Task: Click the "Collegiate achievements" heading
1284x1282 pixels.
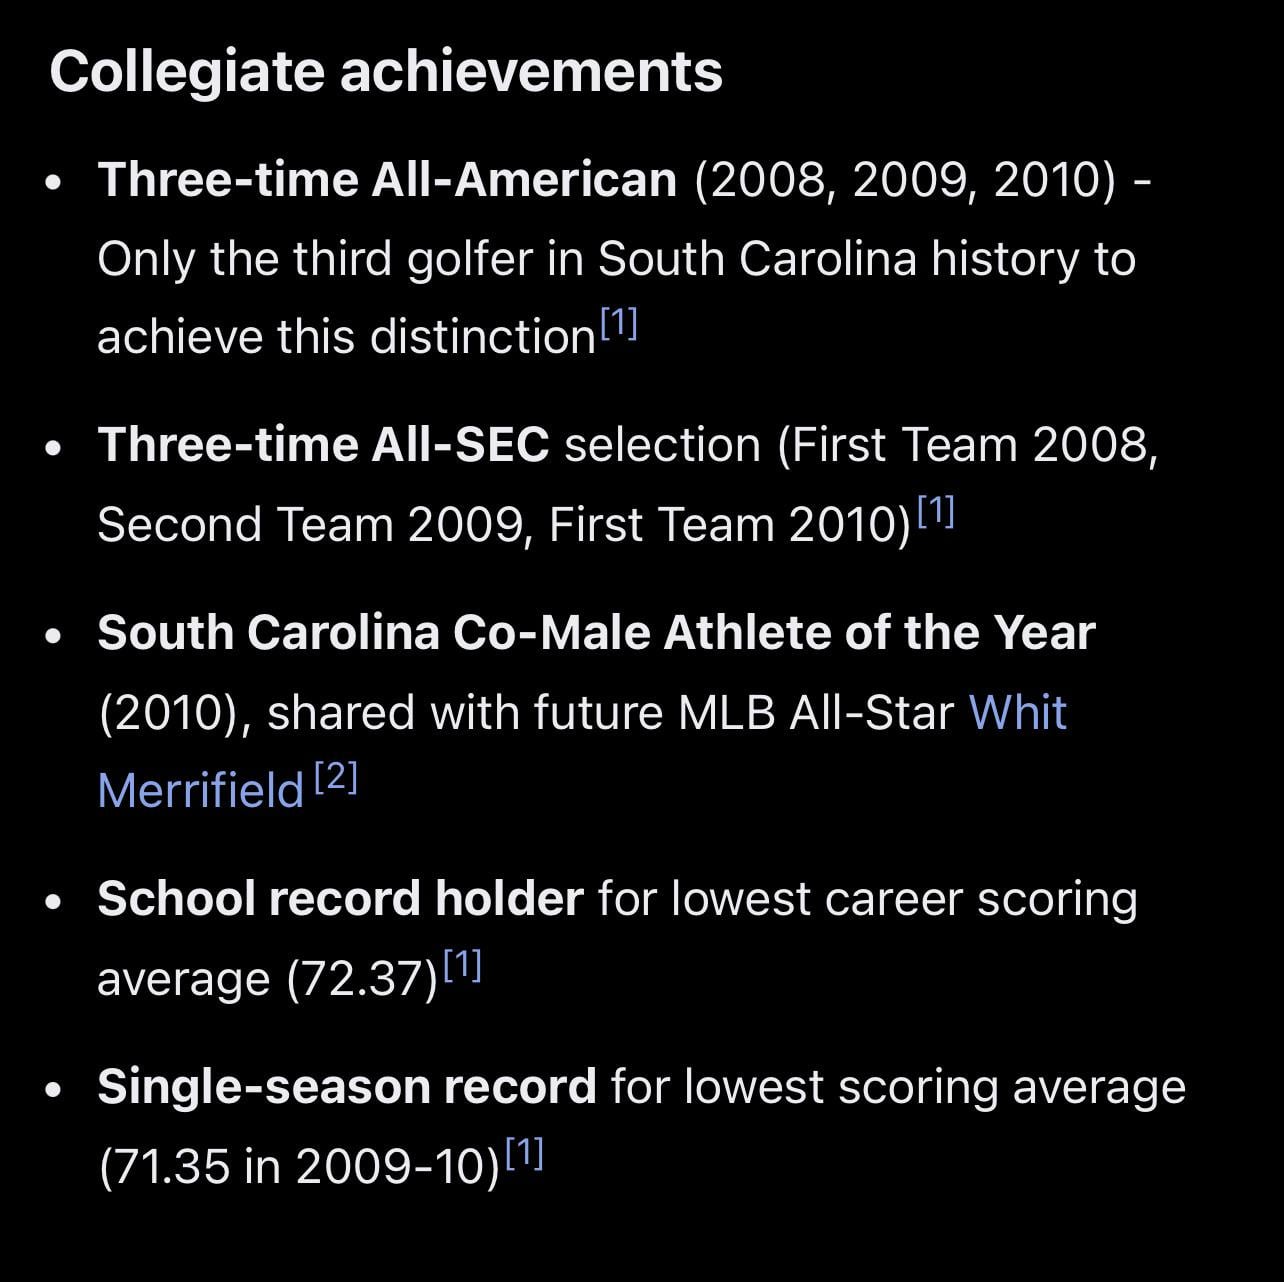Action: click(x=386, y=71)
